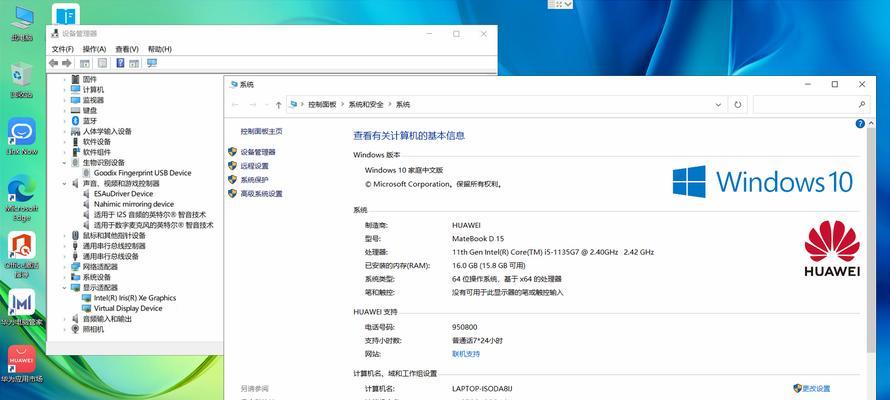Collapse the 显示适配器 node

click(x=65, y=288)
